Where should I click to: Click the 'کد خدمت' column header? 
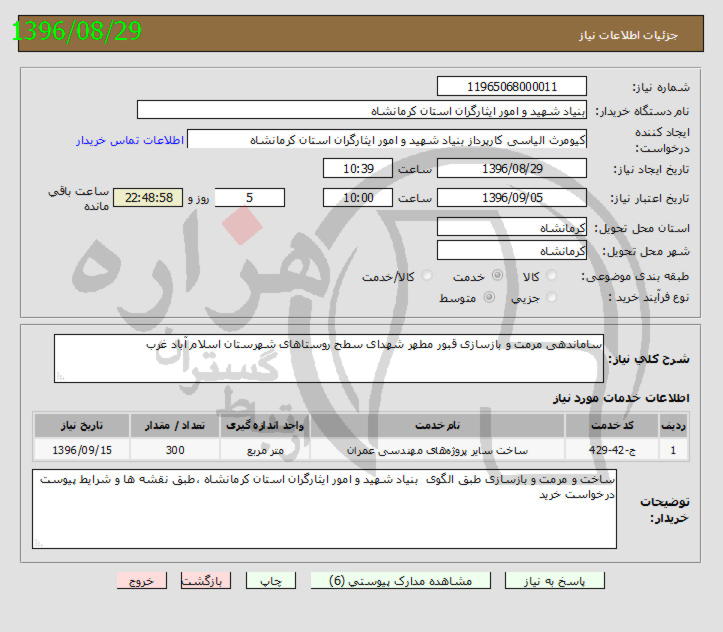coord(612,425)
